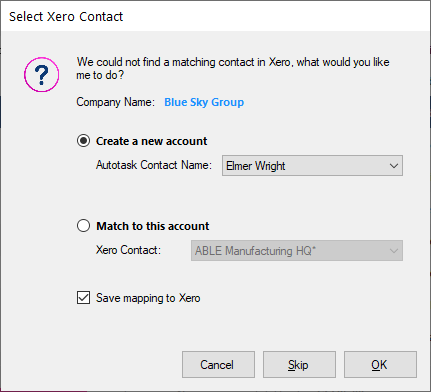431x392 pixels.
Task: Choose the Match to this account option
Action: pos(83,226)
